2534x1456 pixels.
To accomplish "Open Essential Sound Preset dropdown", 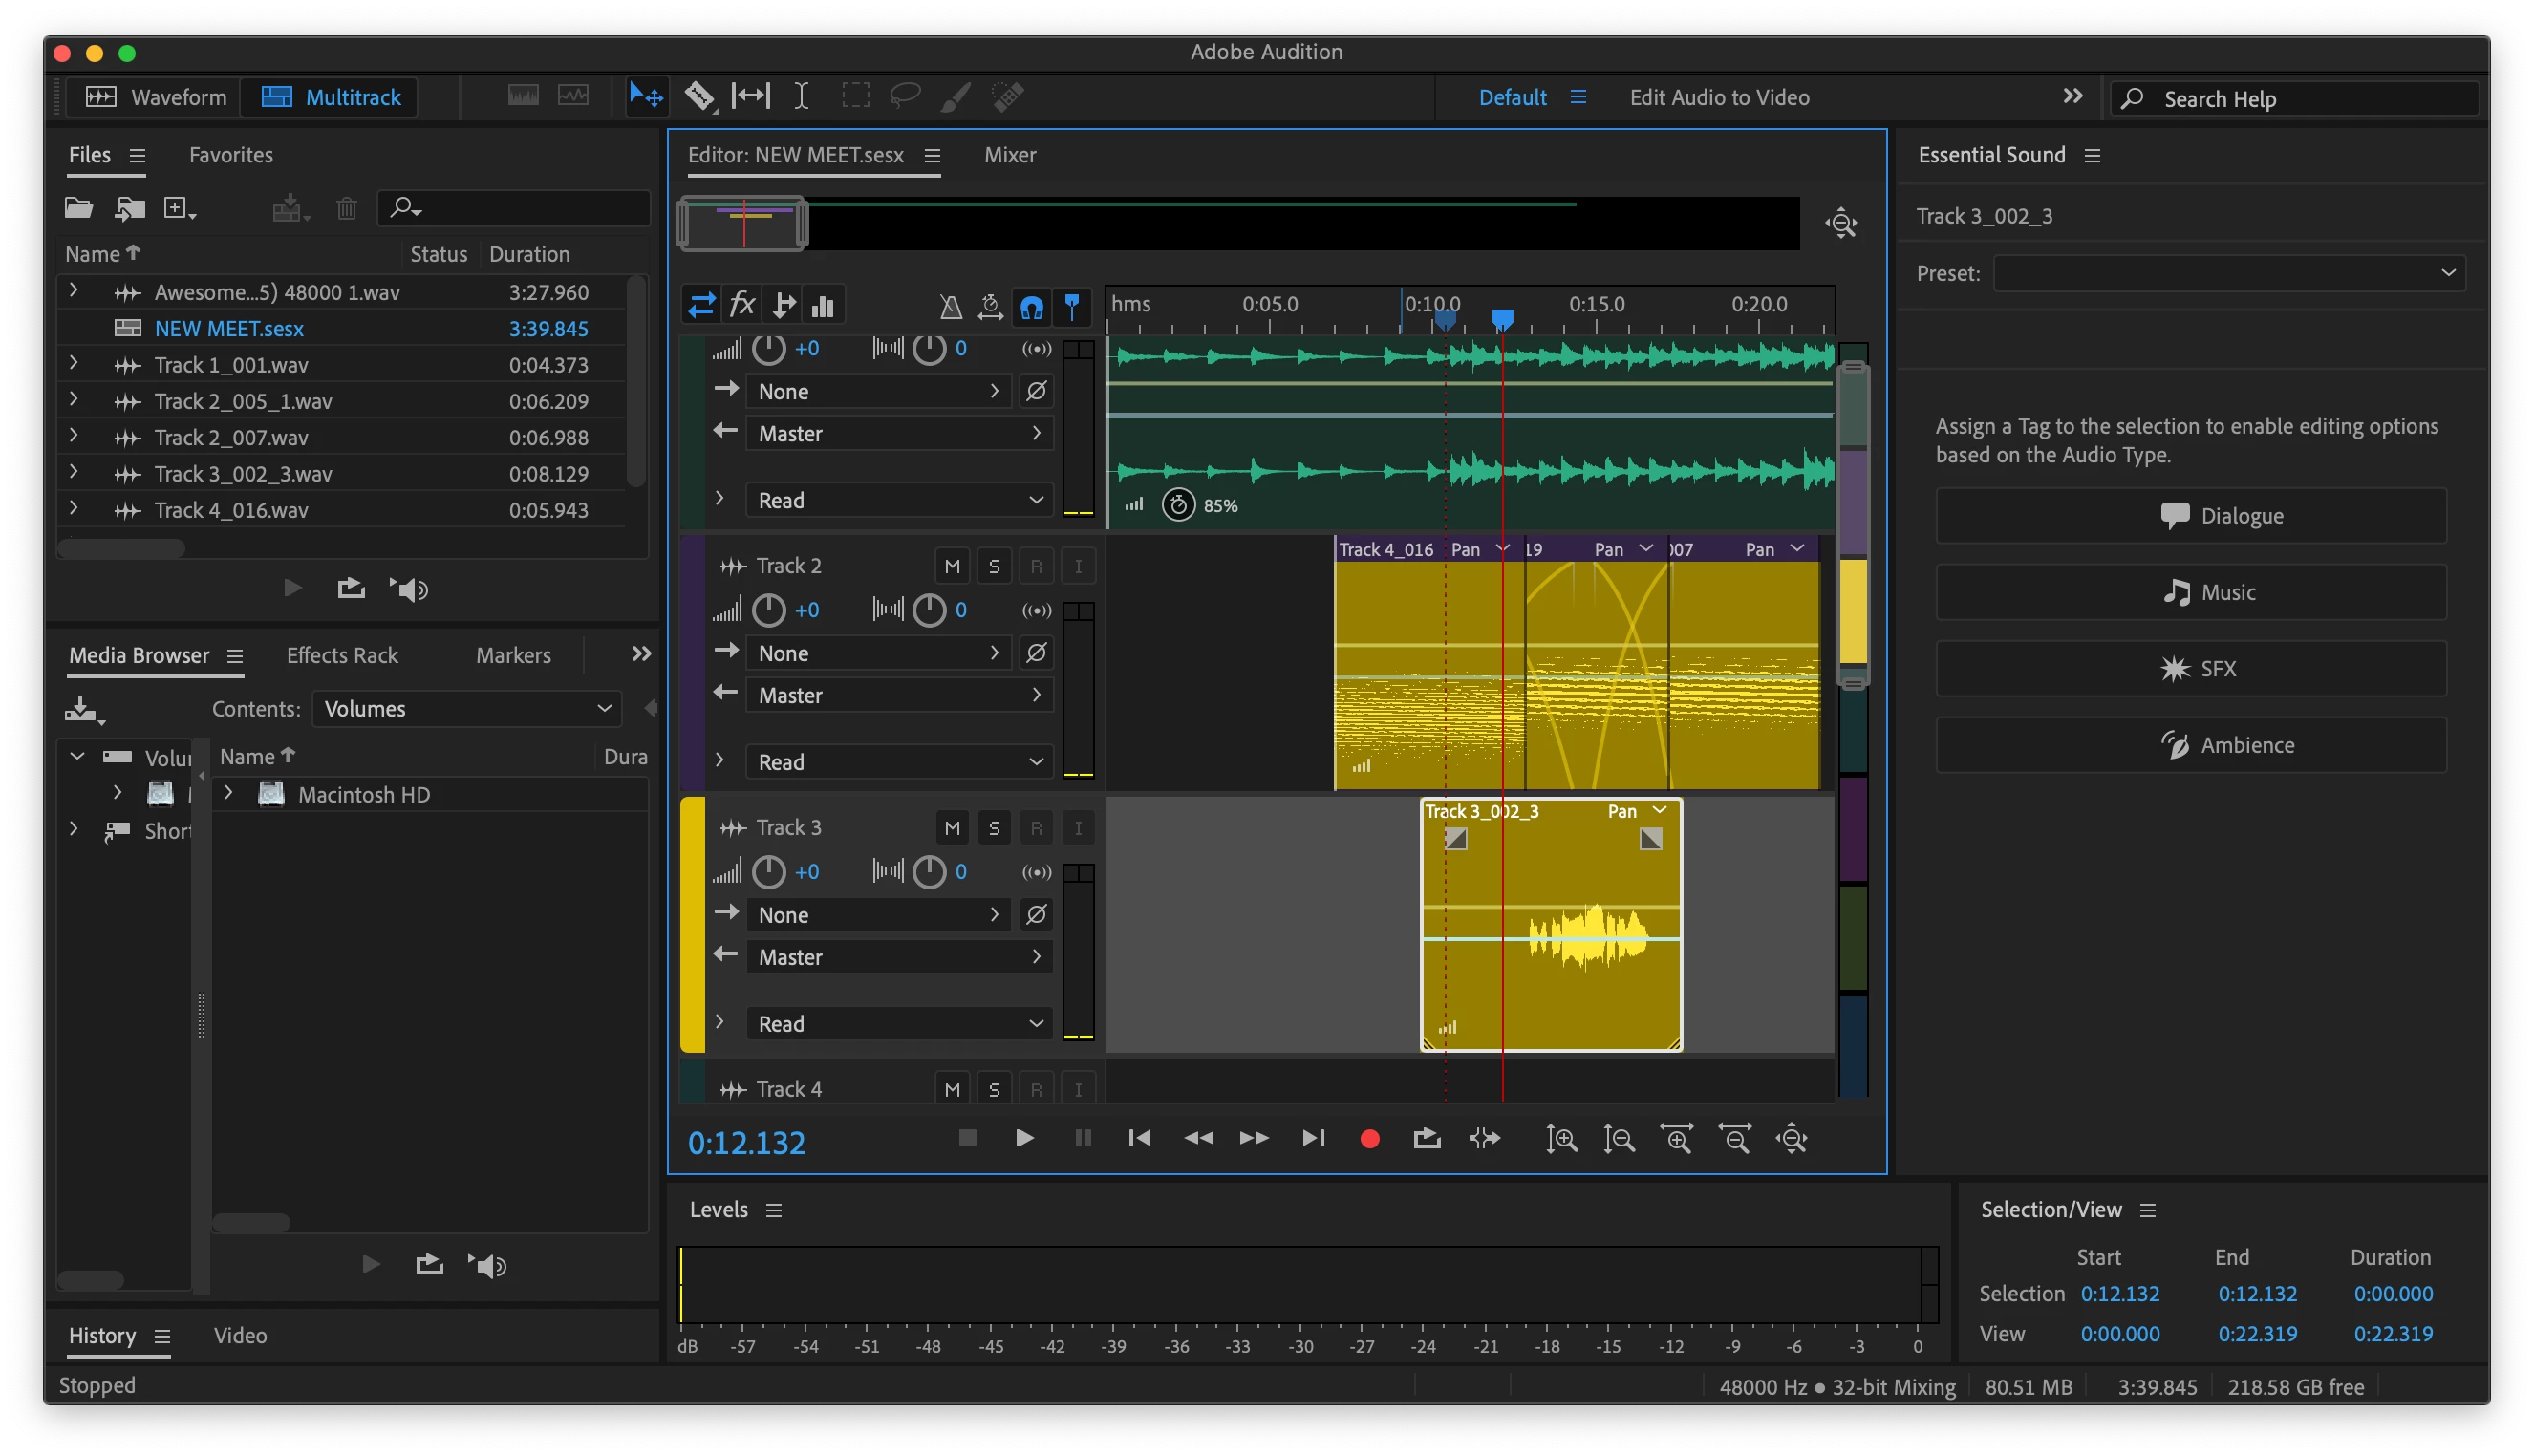I will [x=2228, y=273].
